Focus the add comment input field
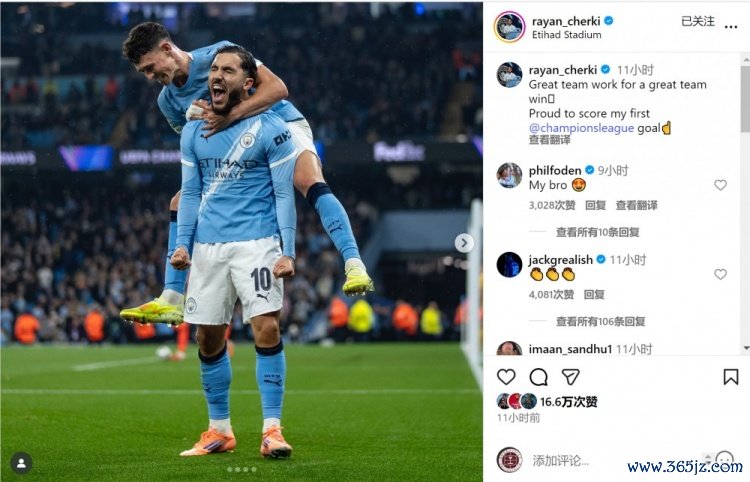750x482 pixels. pos(617,460)
